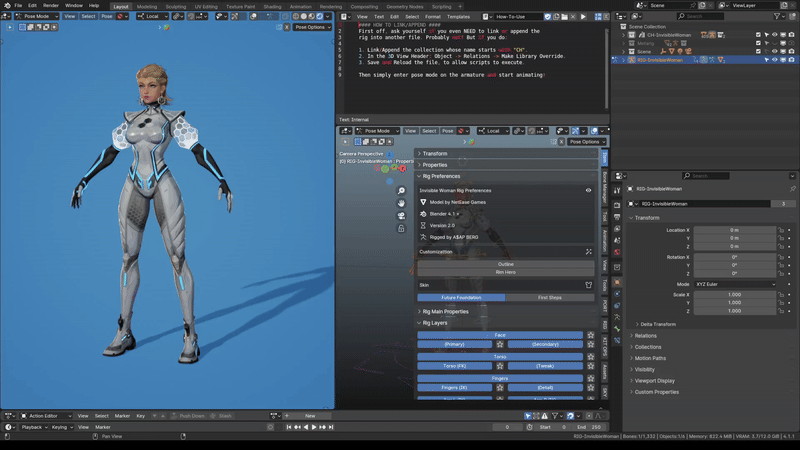Open the Output properties tab icon
The image size is (800, 450).
617,217
